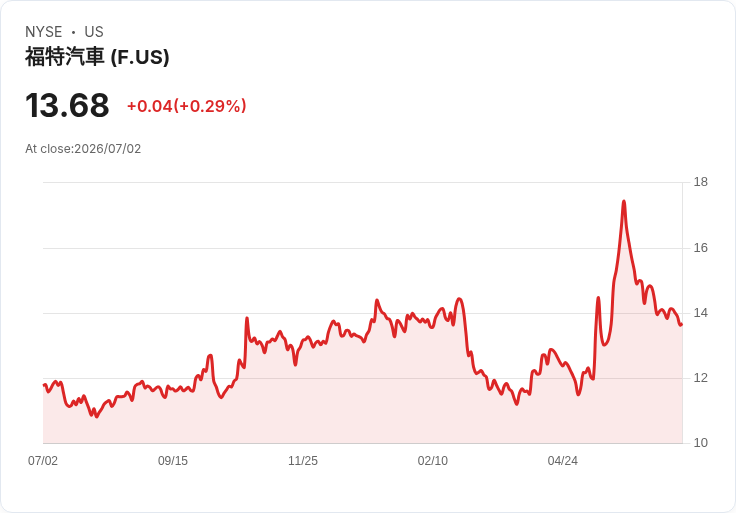Click the 16 y-axis price label
This screenshot has width=736, height=513.
[700, 248]
